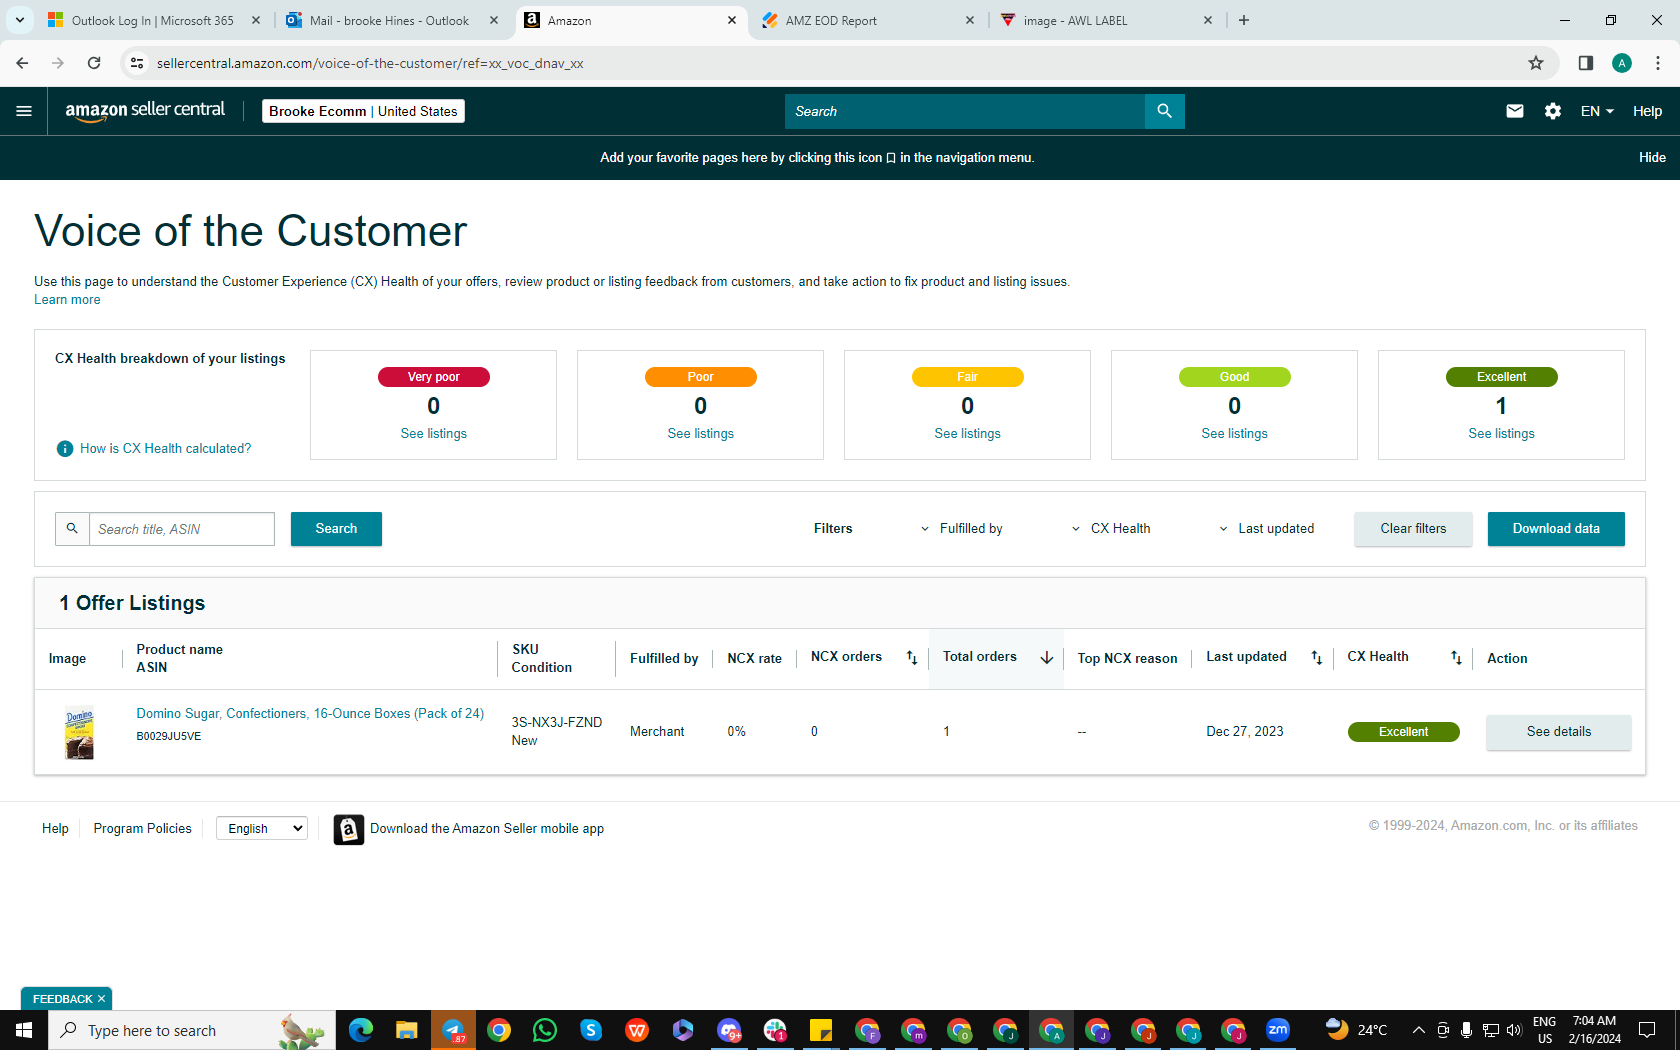
Task: Click the Search button for listings
Action: tap(336, 529)
